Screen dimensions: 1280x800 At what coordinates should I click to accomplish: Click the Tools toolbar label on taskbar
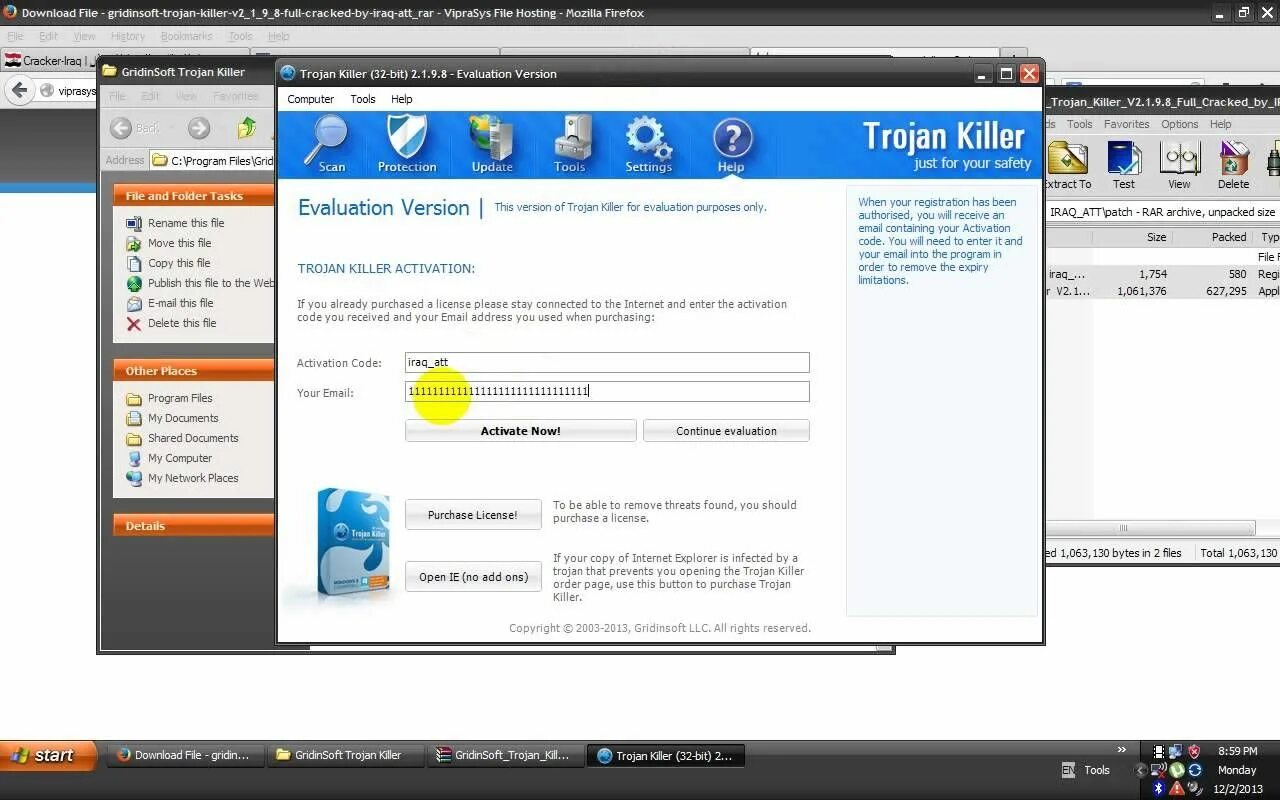(1097, 770)
